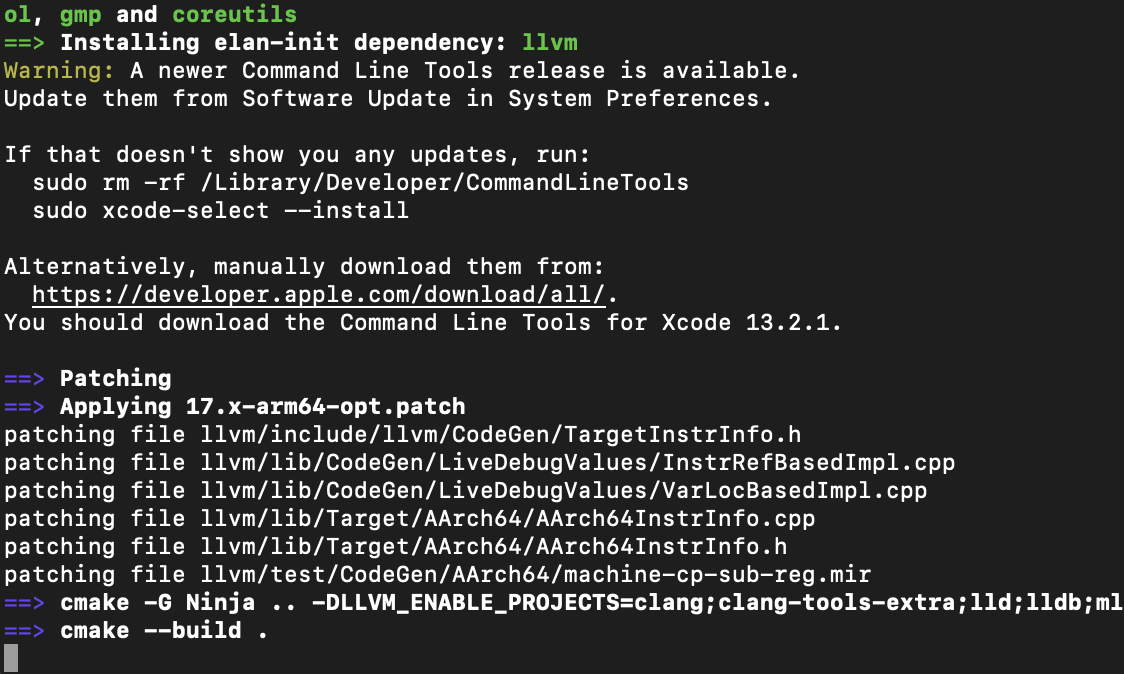This screenshot has height=674, width=1124.
Task: Click the -DLLVM_ENABLE_PROJECTS cmake argument
Action: (x=718, y=602)
